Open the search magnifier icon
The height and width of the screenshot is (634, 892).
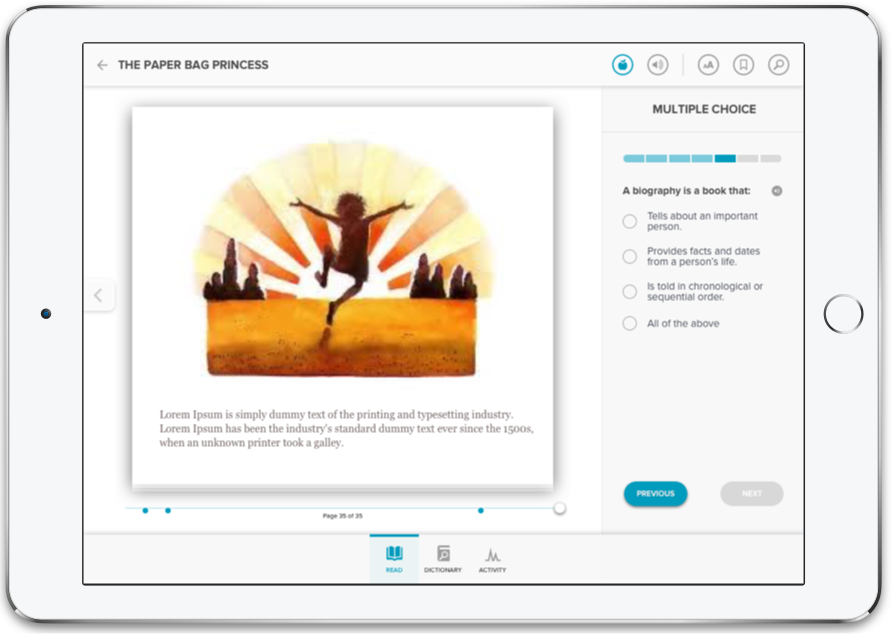[x=778, y=65]
